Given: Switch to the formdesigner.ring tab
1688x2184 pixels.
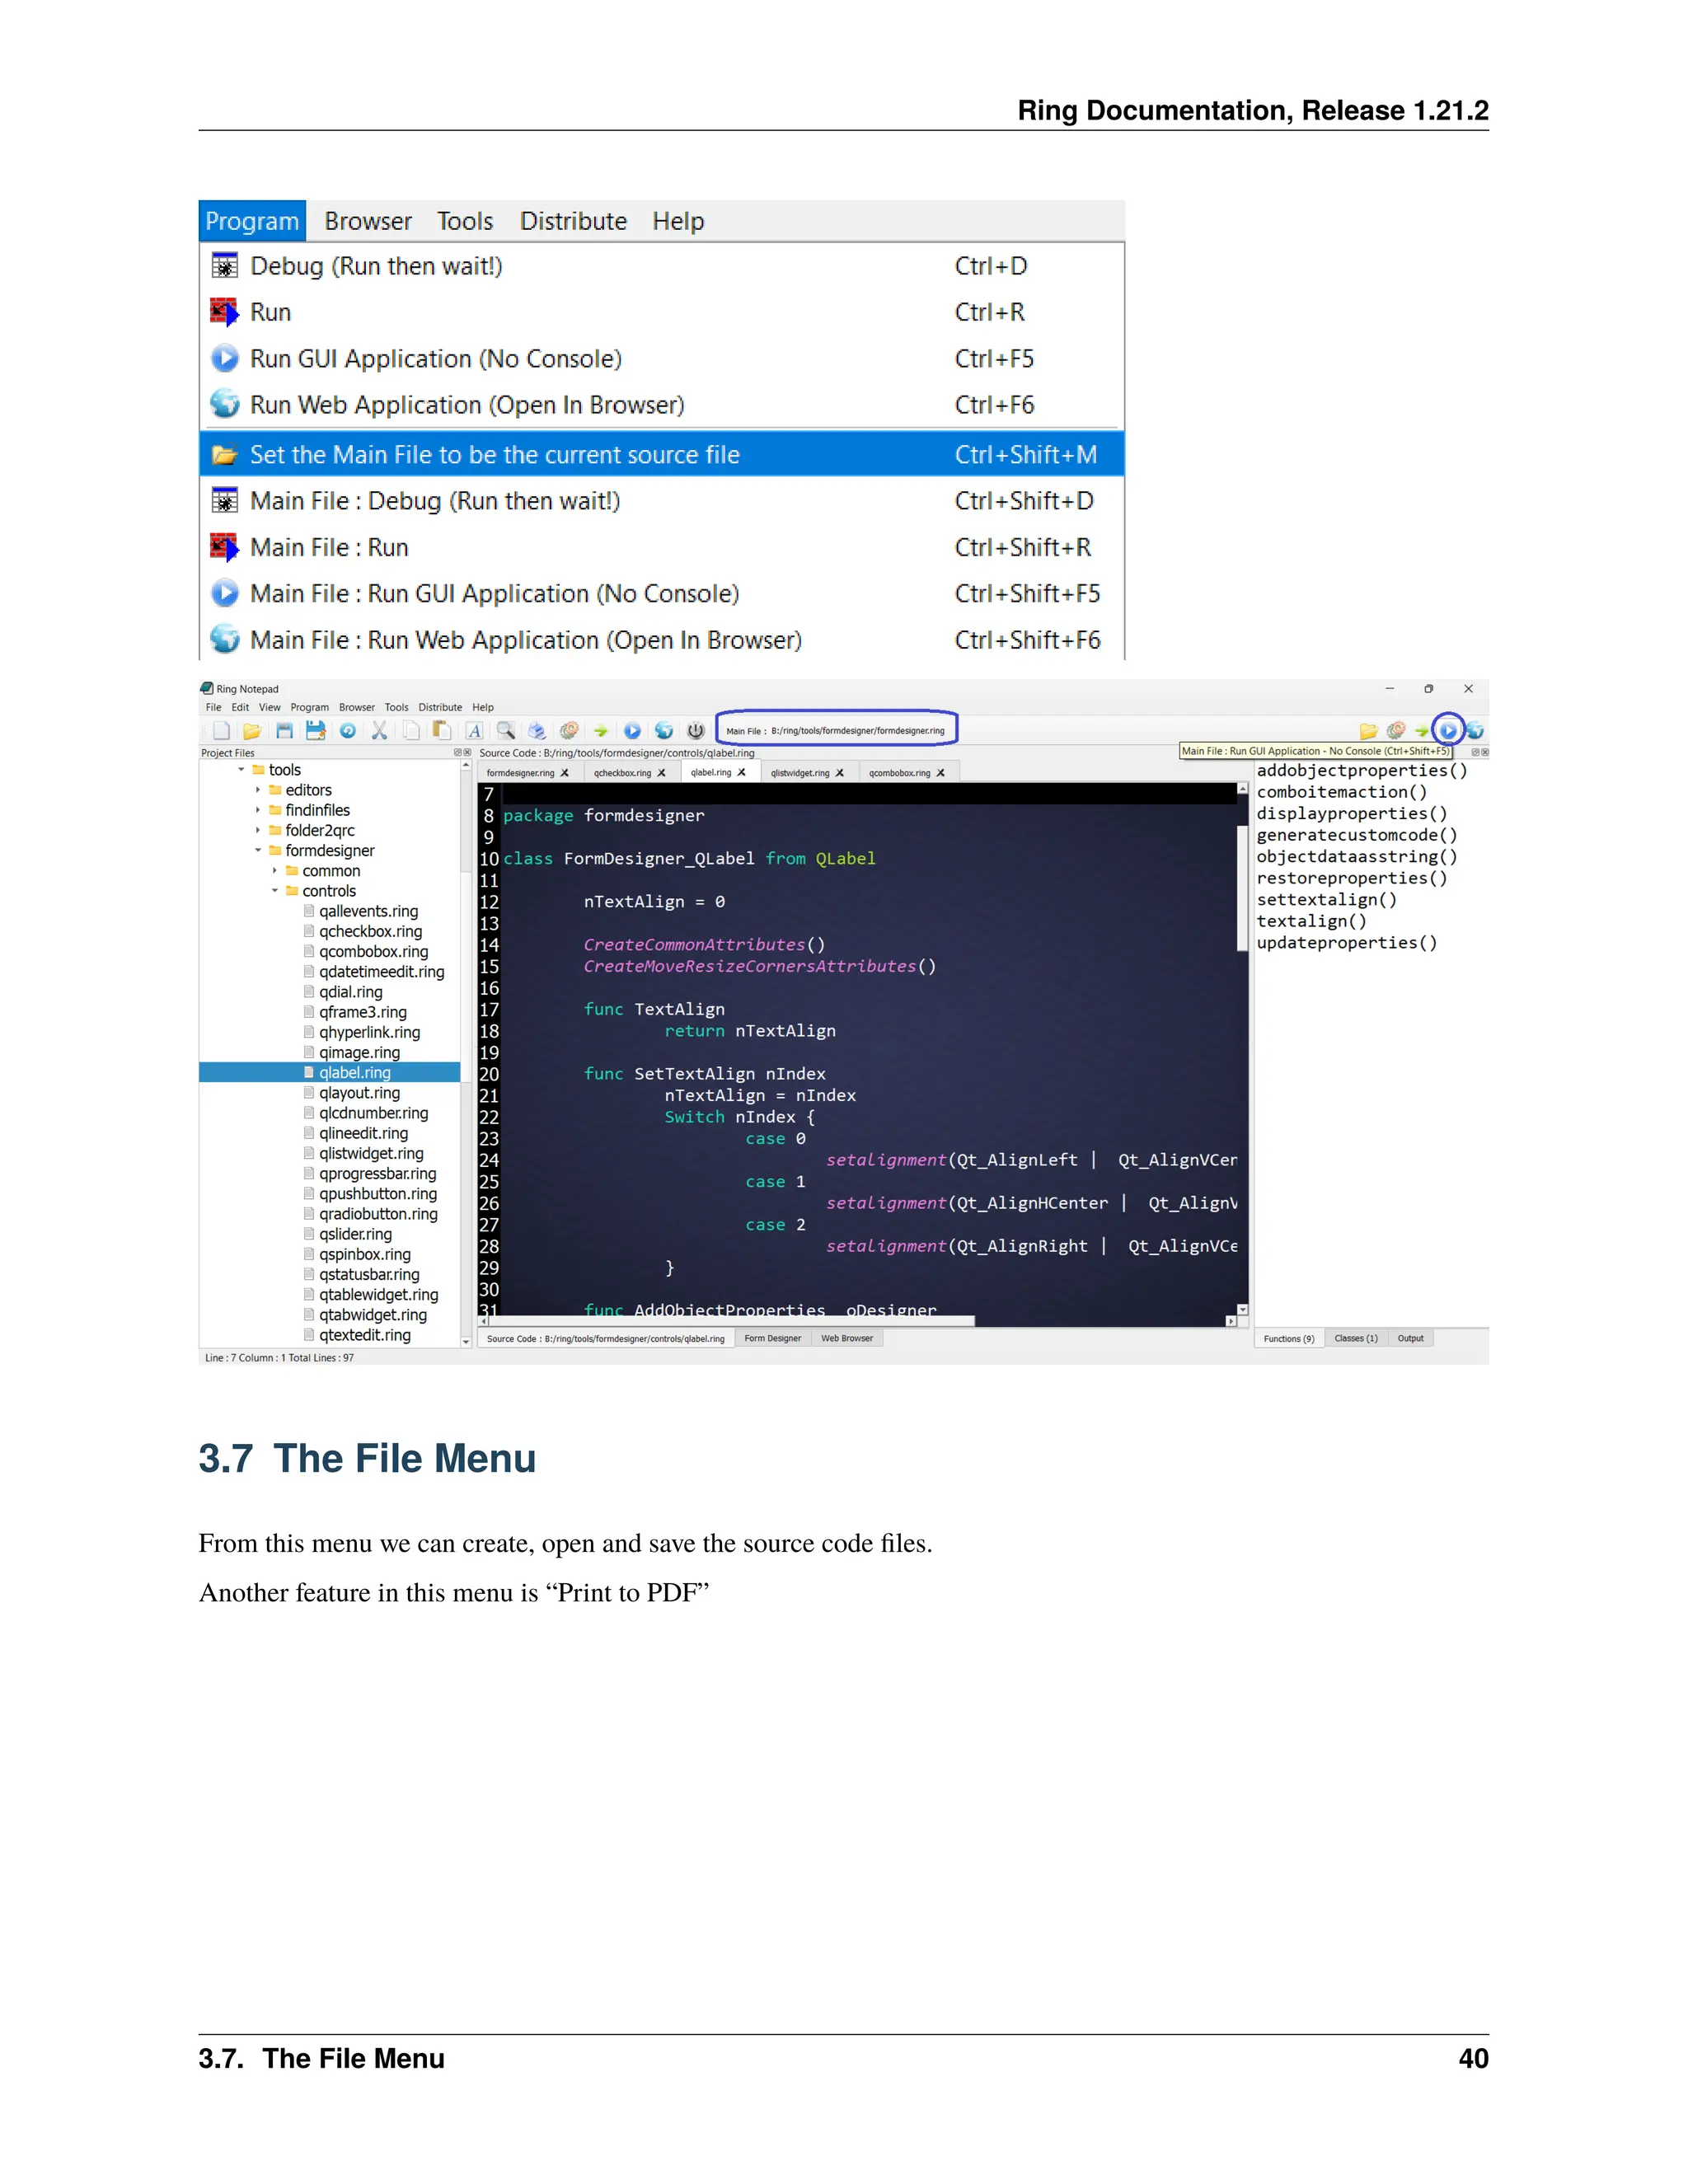Looking at the screenshot, I should (x=519, y=773).
